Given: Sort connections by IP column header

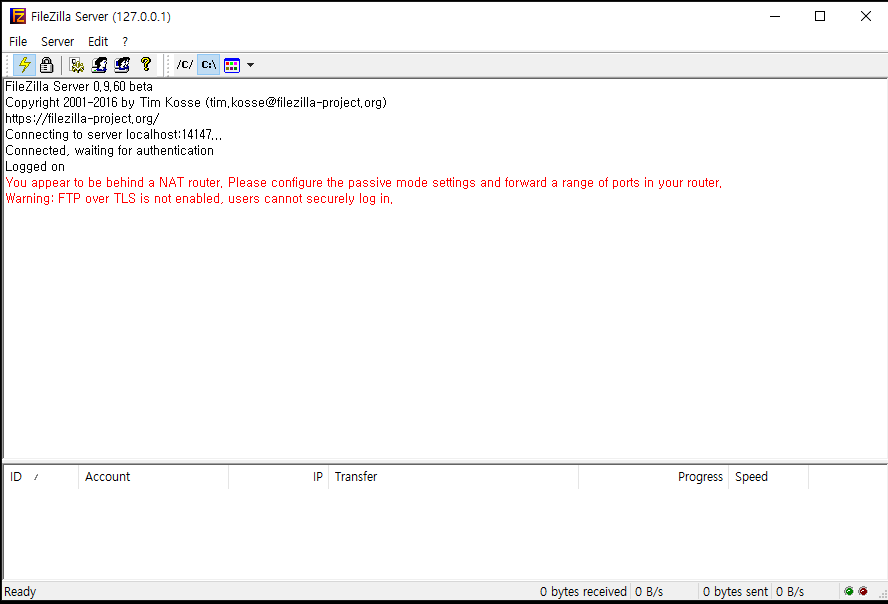Looking at the screenshot, I should (x=279, y=477).
